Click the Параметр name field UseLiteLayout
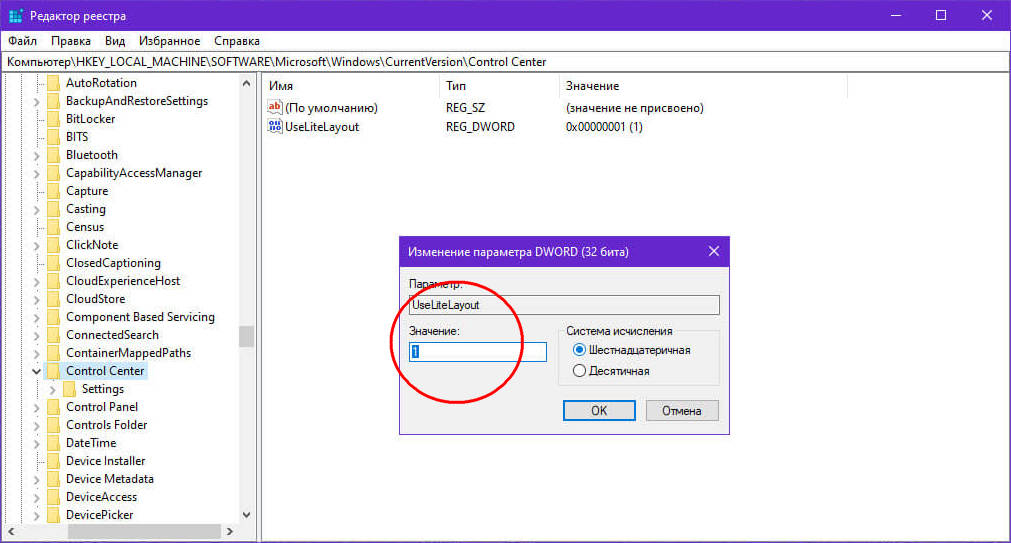The height and width of the screenshot is (543, 1011). (x=564, y=305)
